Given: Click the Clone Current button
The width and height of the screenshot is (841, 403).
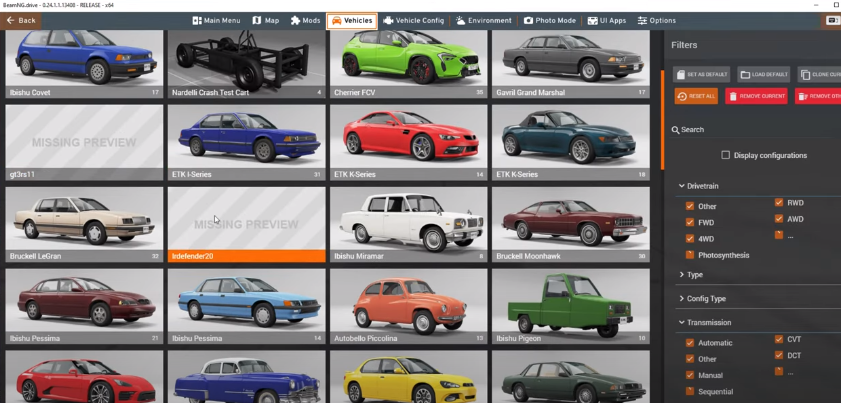Looking at the screenshot, I should [819, 74].
